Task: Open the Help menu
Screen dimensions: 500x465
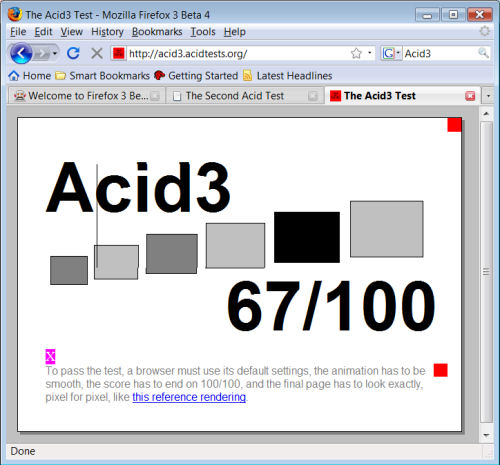Action: pos(235,32)
